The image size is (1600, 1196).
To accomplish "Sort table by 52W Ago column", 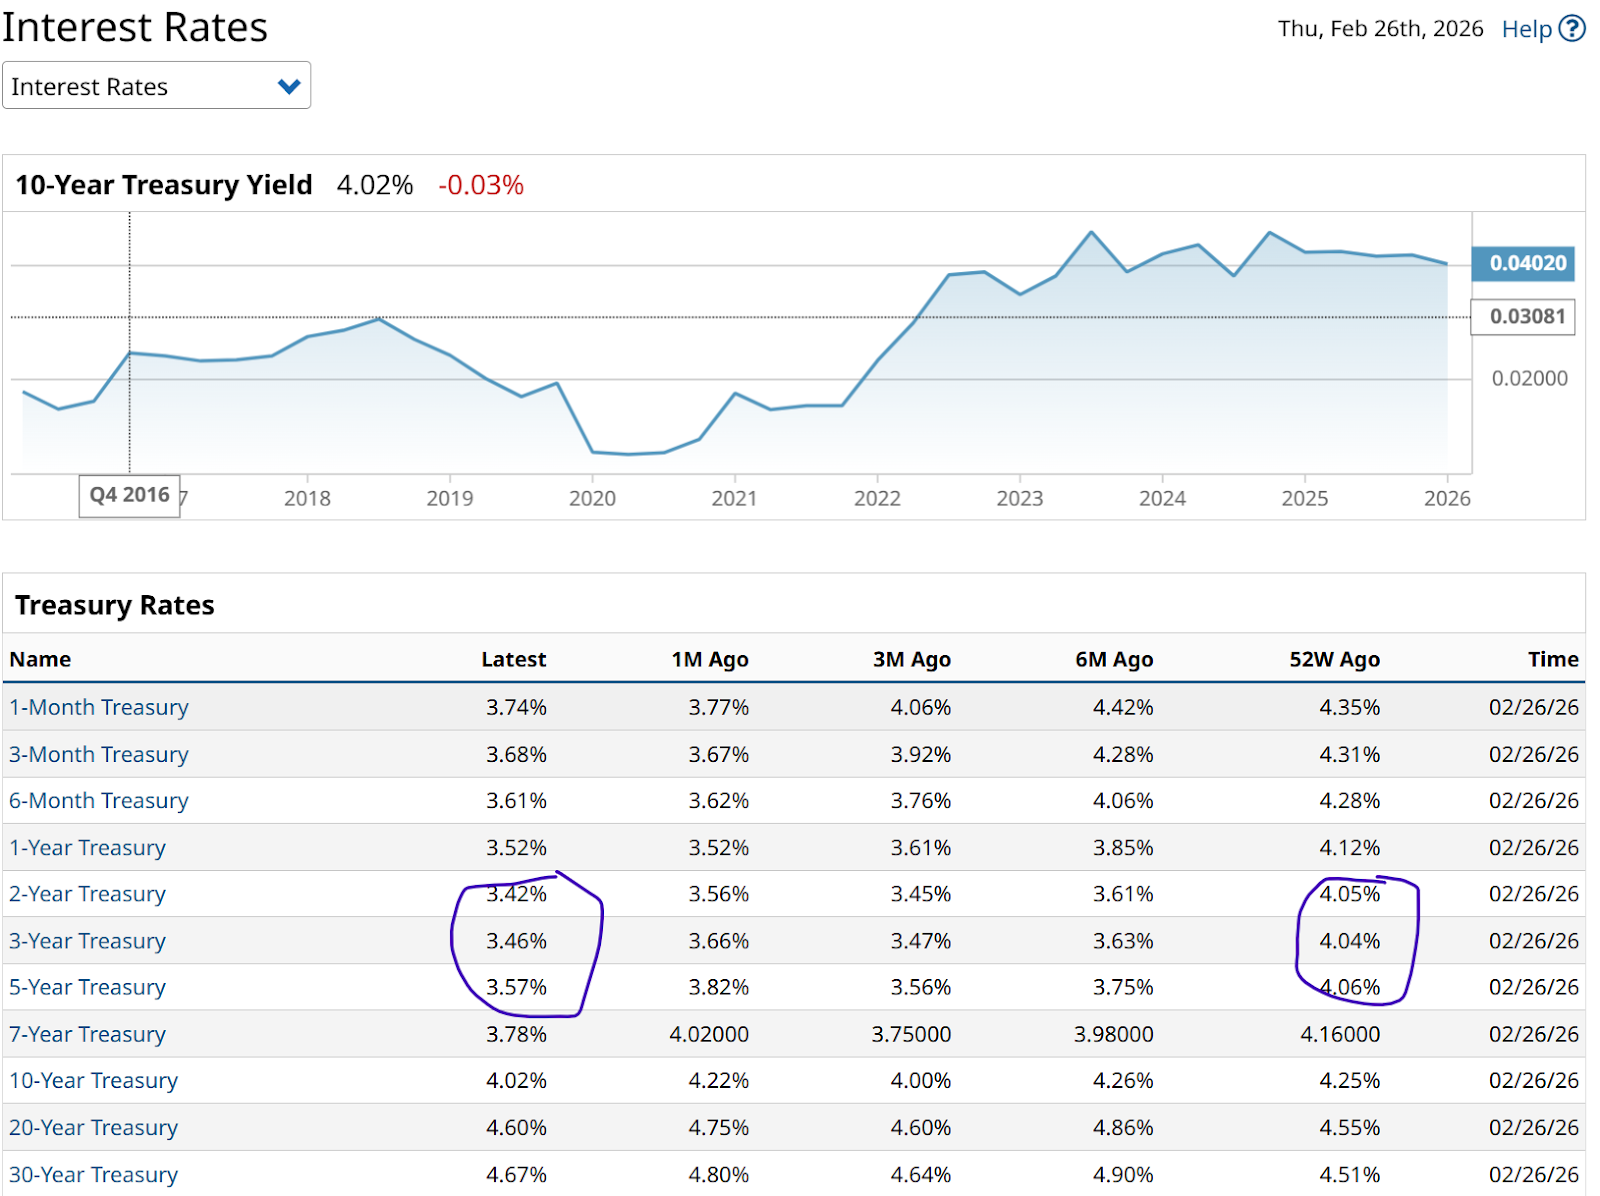I will pos(1334,659).
